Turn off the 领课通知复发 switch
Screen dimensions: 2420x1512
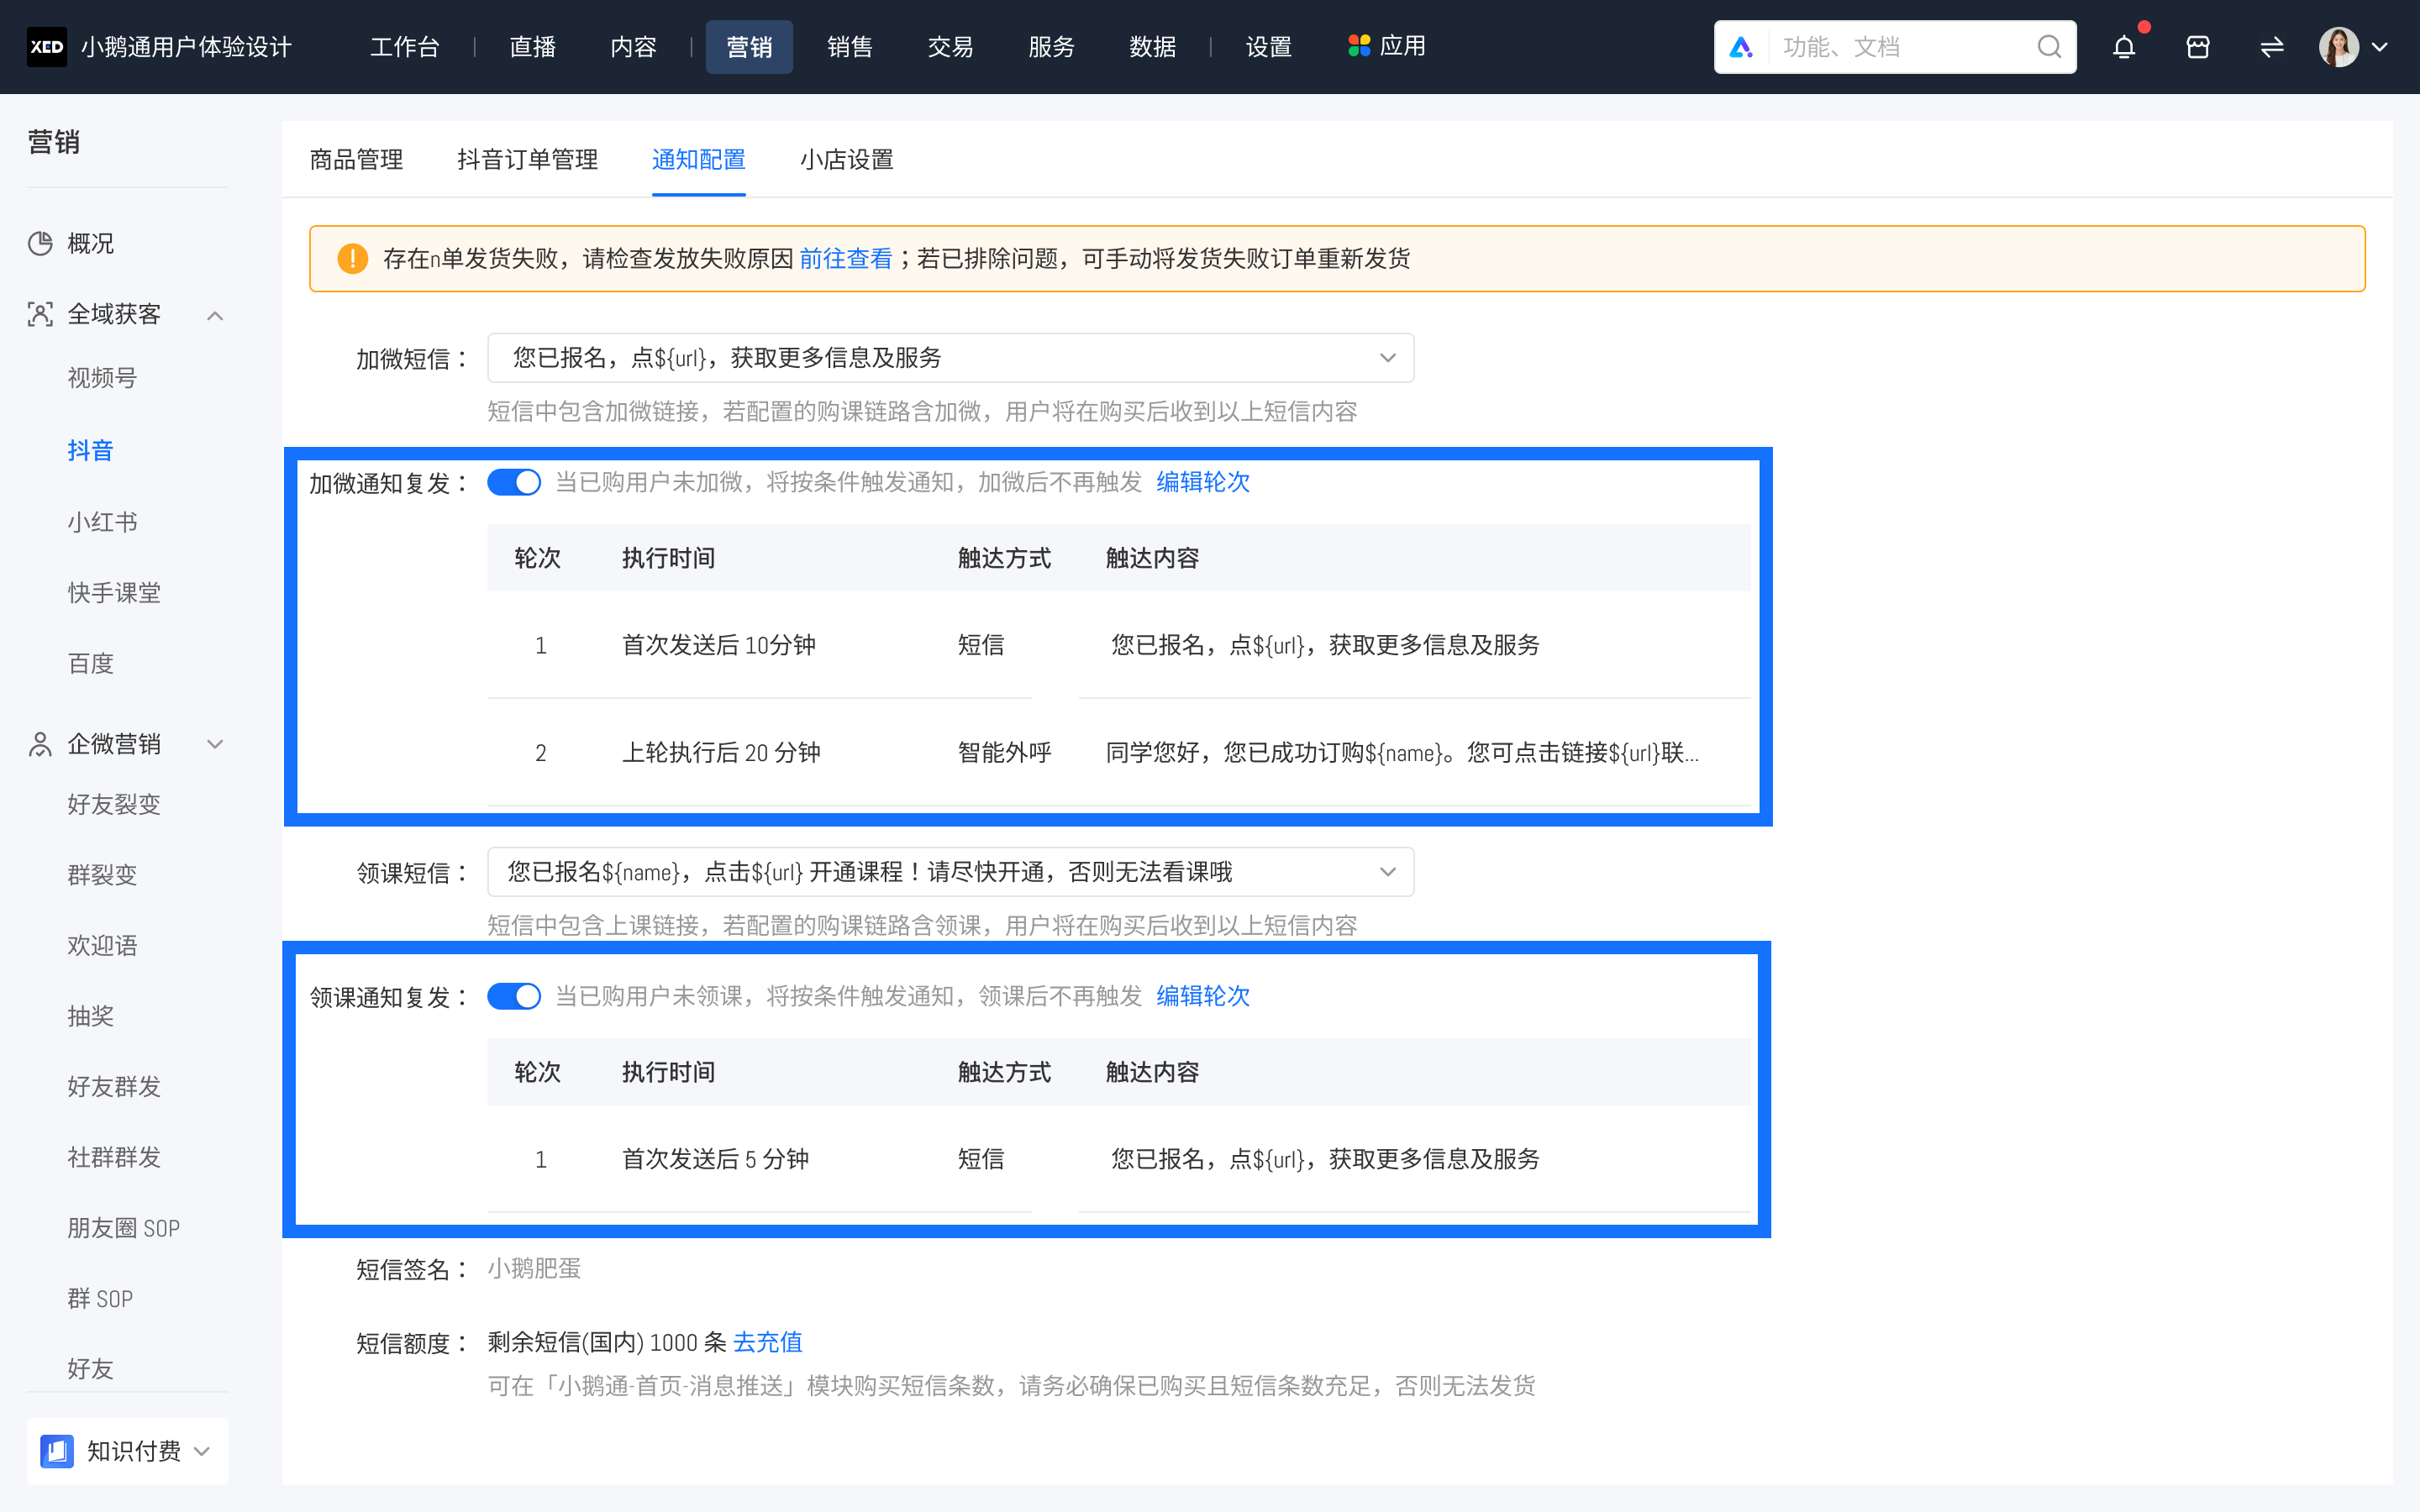pyautogui.click(x=514, y=996)
